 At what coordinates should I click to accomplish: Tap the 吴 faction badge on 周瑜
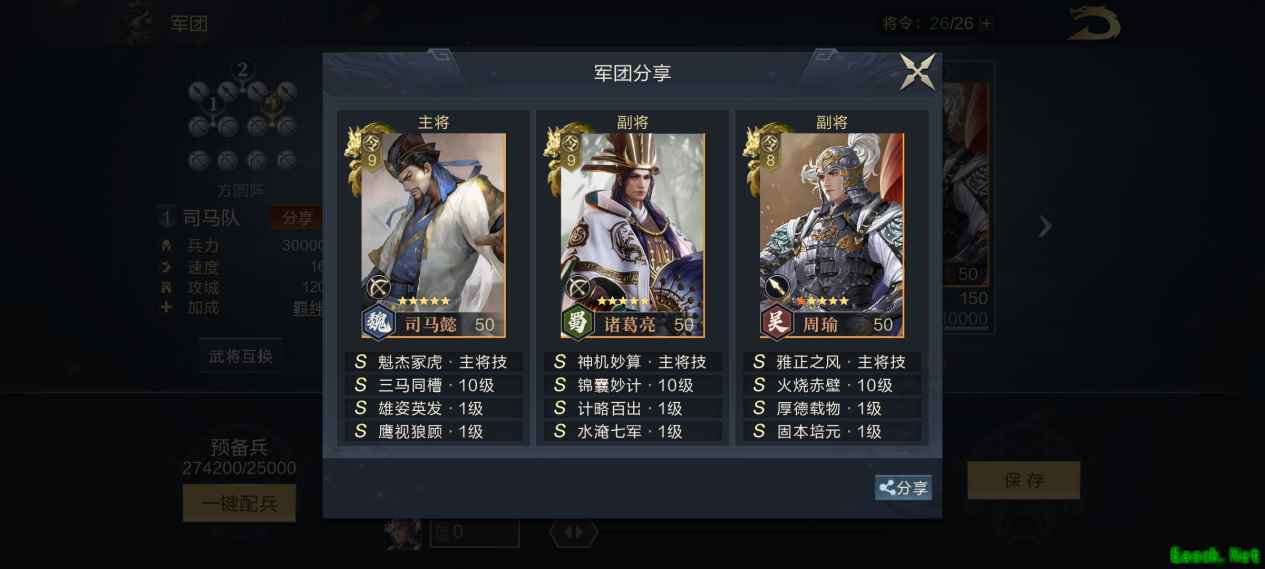(x=776, y=323)
